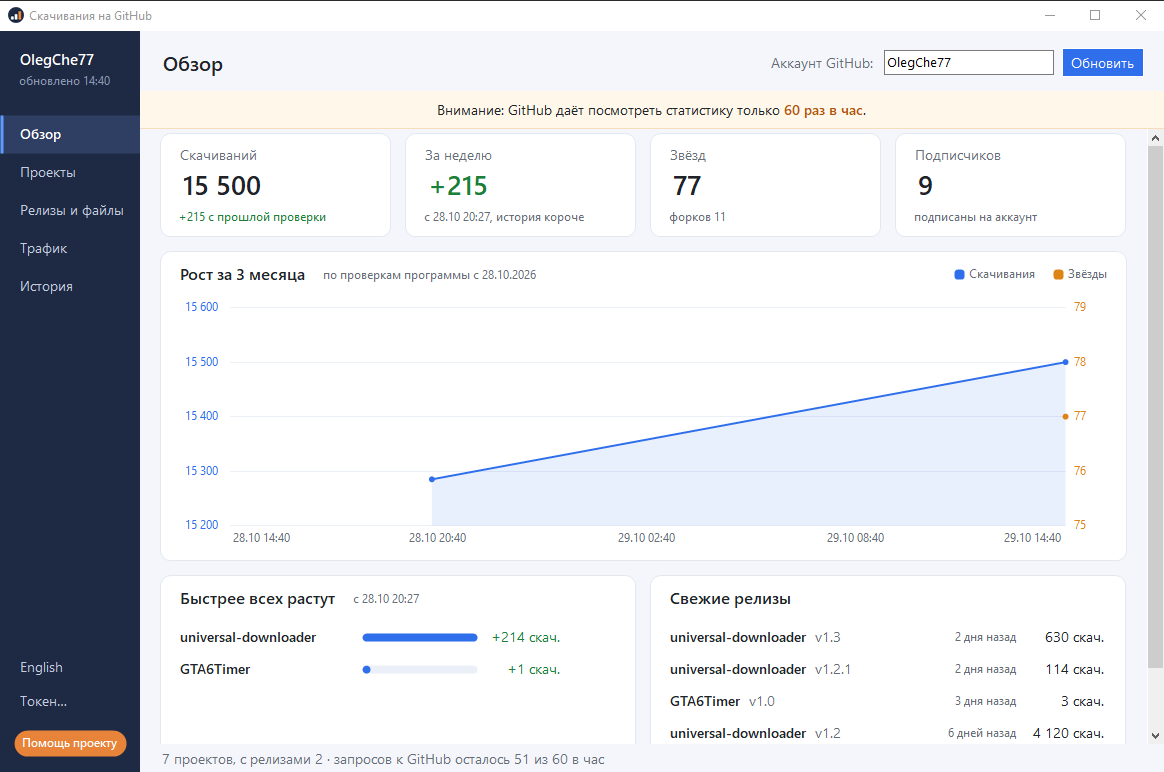Open the universal-downloader v1.3 release row
This screenshot has width=1164, height=772.
(x=887, y=638)
